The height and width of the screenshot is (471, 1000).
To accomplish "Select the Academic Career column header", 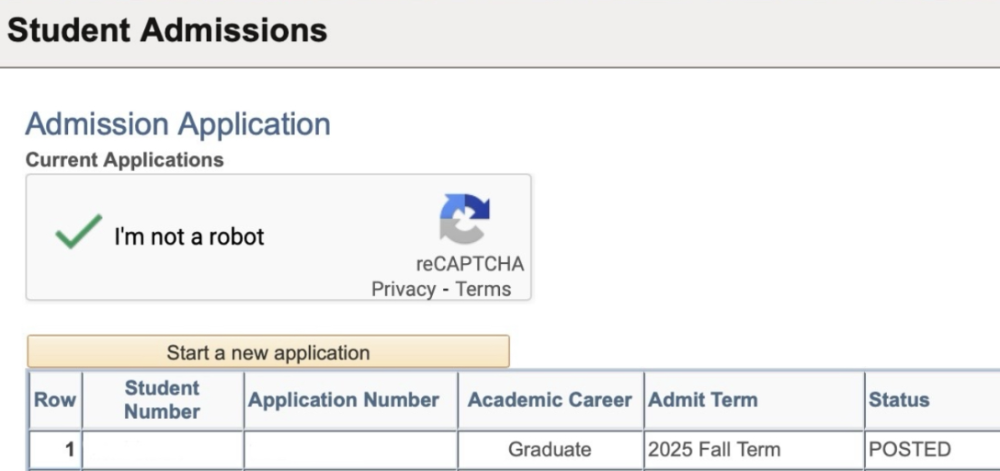I will pos(550,400).
